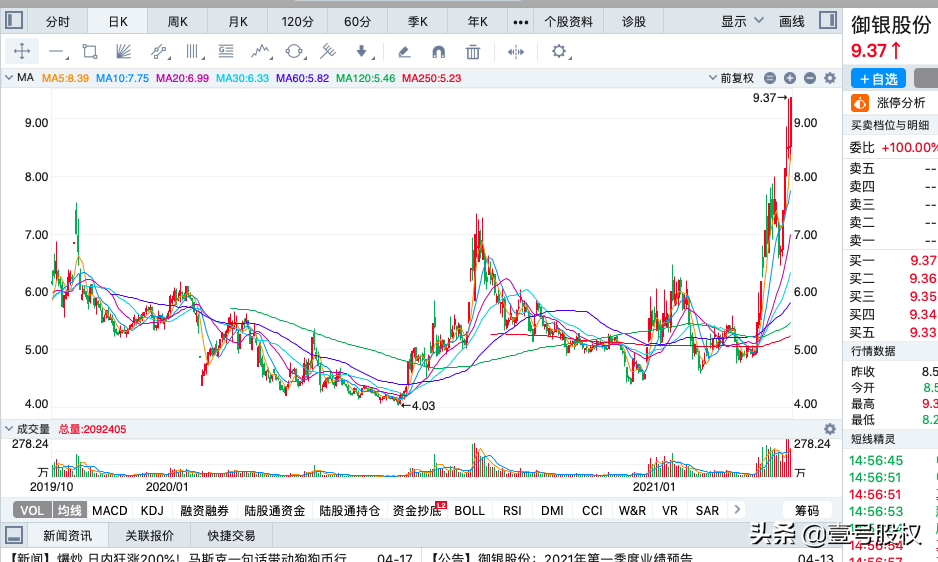Select DMI indicator
This screenshot has width=938, height=562.
(x=552, y=510)
